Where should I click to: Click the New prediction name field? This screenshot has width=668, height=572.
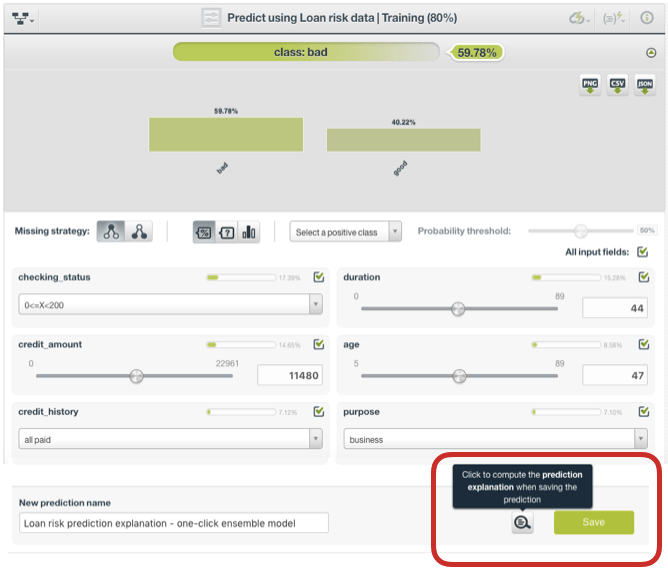coord(173,523)
